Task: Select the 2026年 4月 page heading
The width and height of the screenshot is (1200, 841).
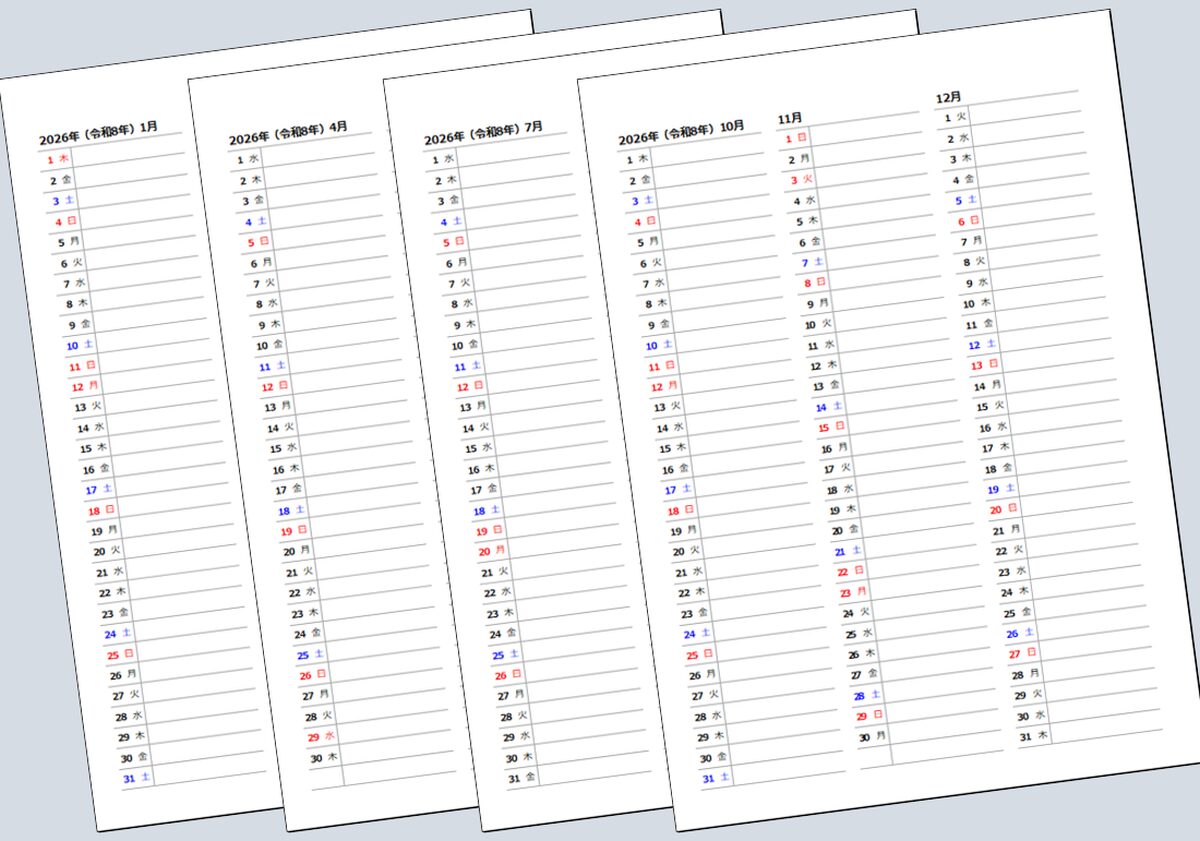Action: coord(288,134)
